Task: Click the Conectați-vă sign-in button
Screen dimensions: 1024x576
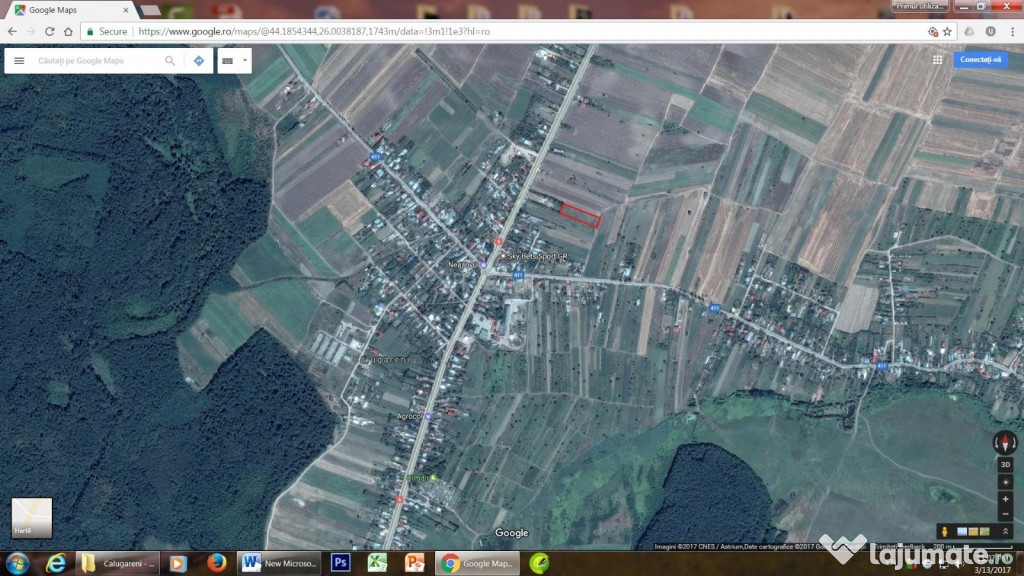Action: [980, 60]
